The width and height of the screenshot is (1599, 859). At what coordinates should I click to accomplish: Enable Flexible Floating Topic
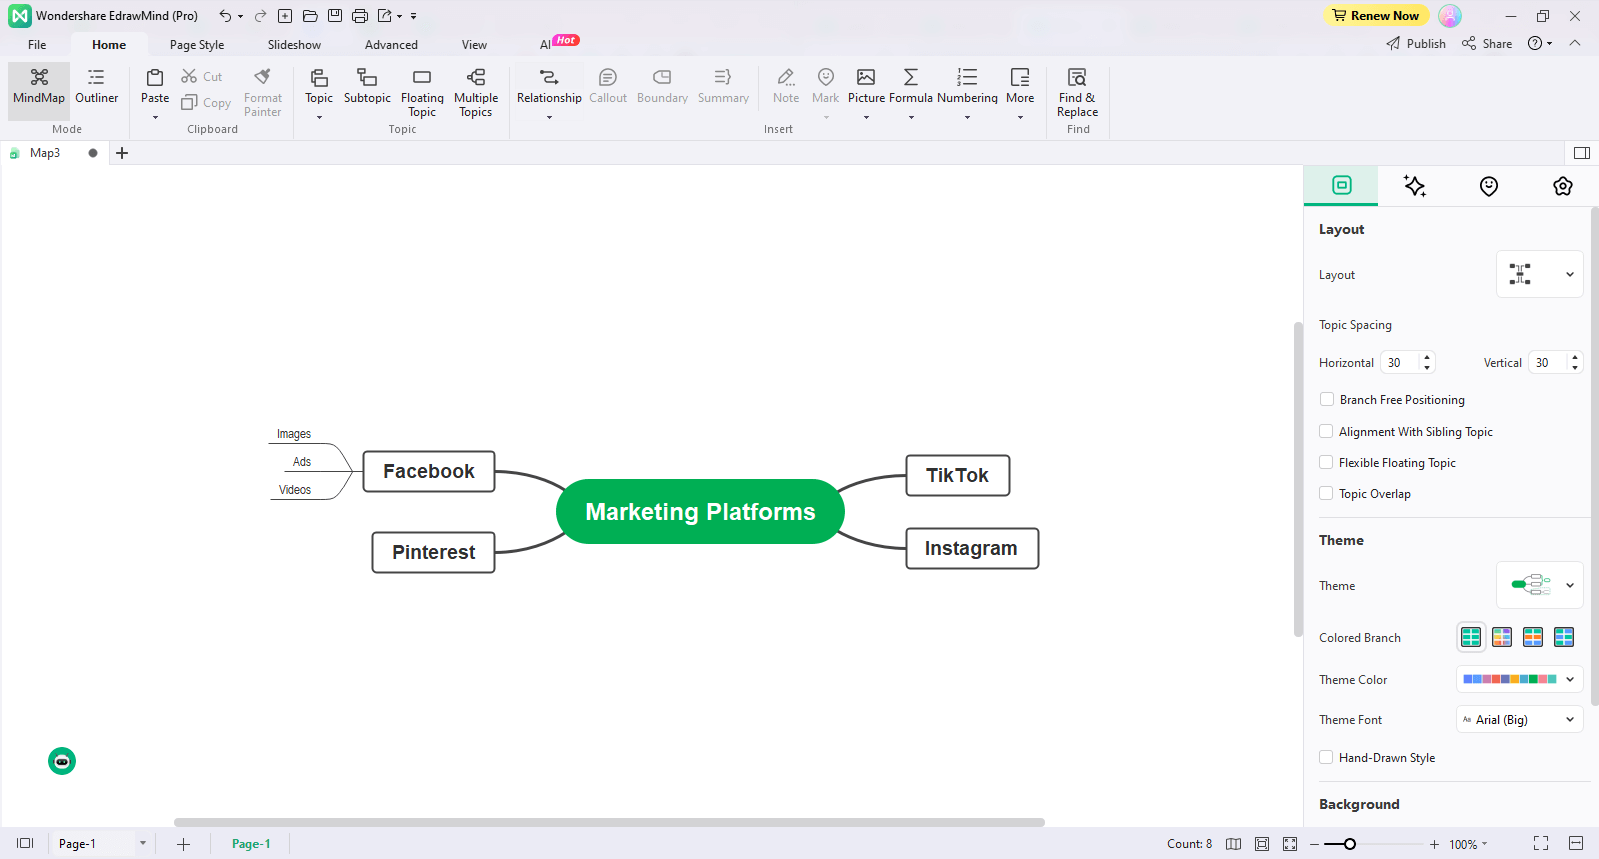point(1327,463)
